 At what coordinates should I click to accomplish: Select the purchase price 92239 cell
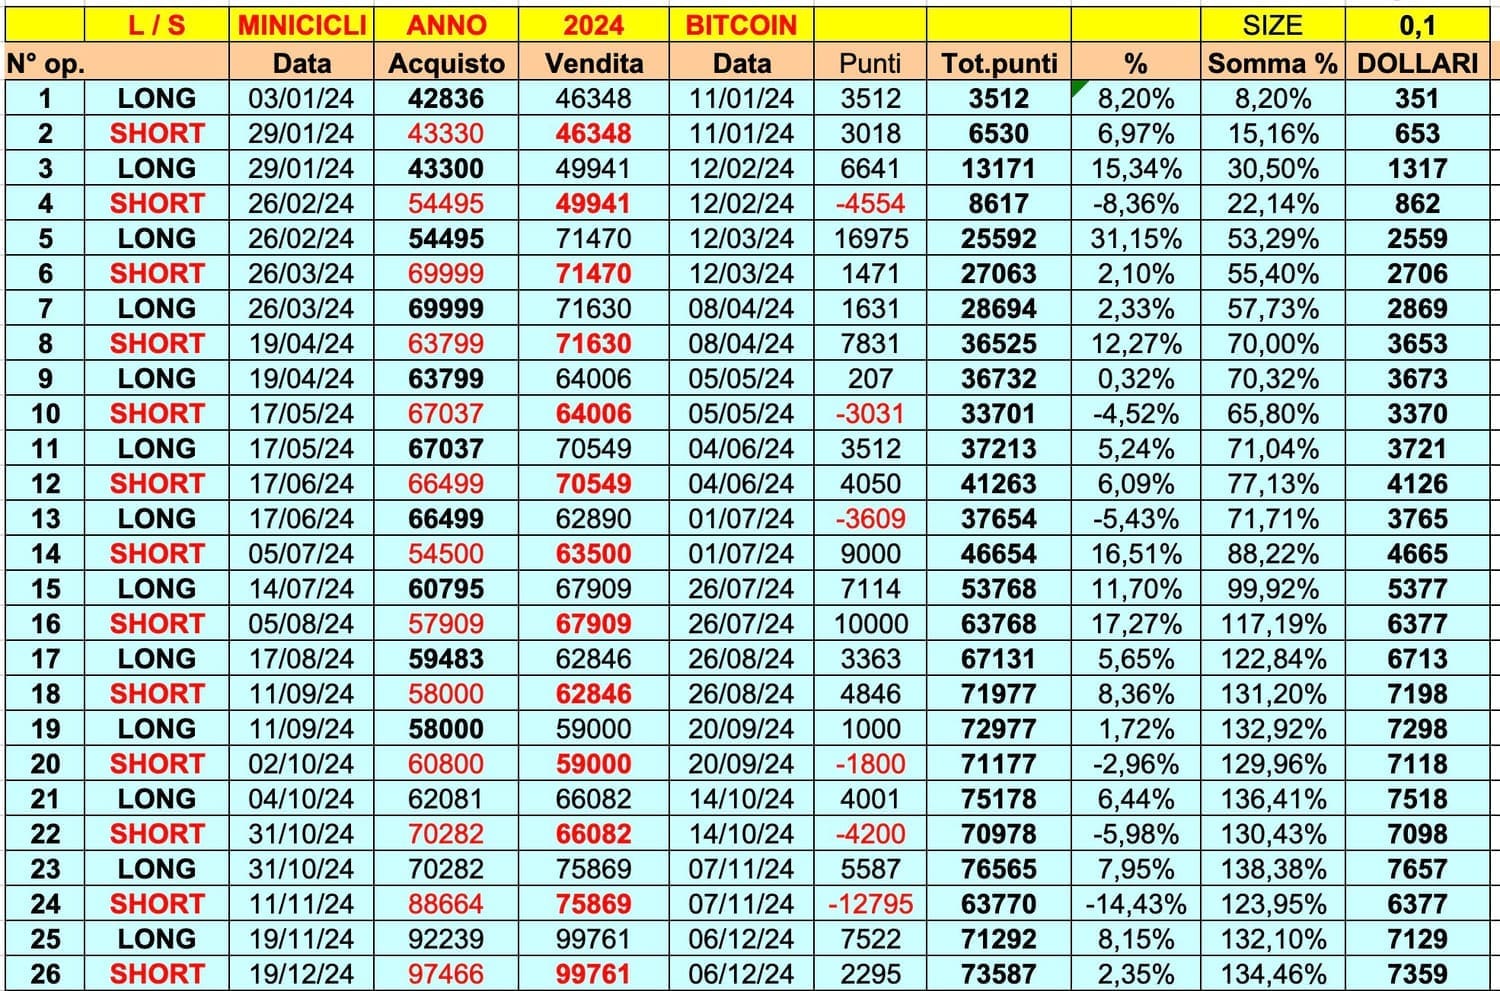[446, 938]
